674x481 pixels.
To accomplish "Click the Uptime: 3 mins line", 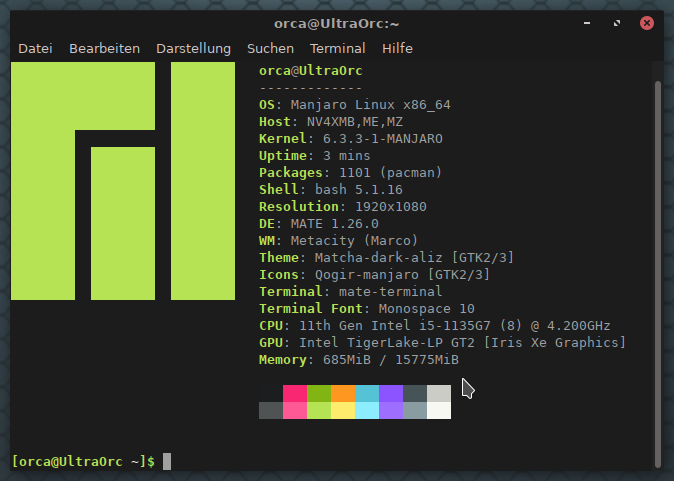I will [315, 156].
